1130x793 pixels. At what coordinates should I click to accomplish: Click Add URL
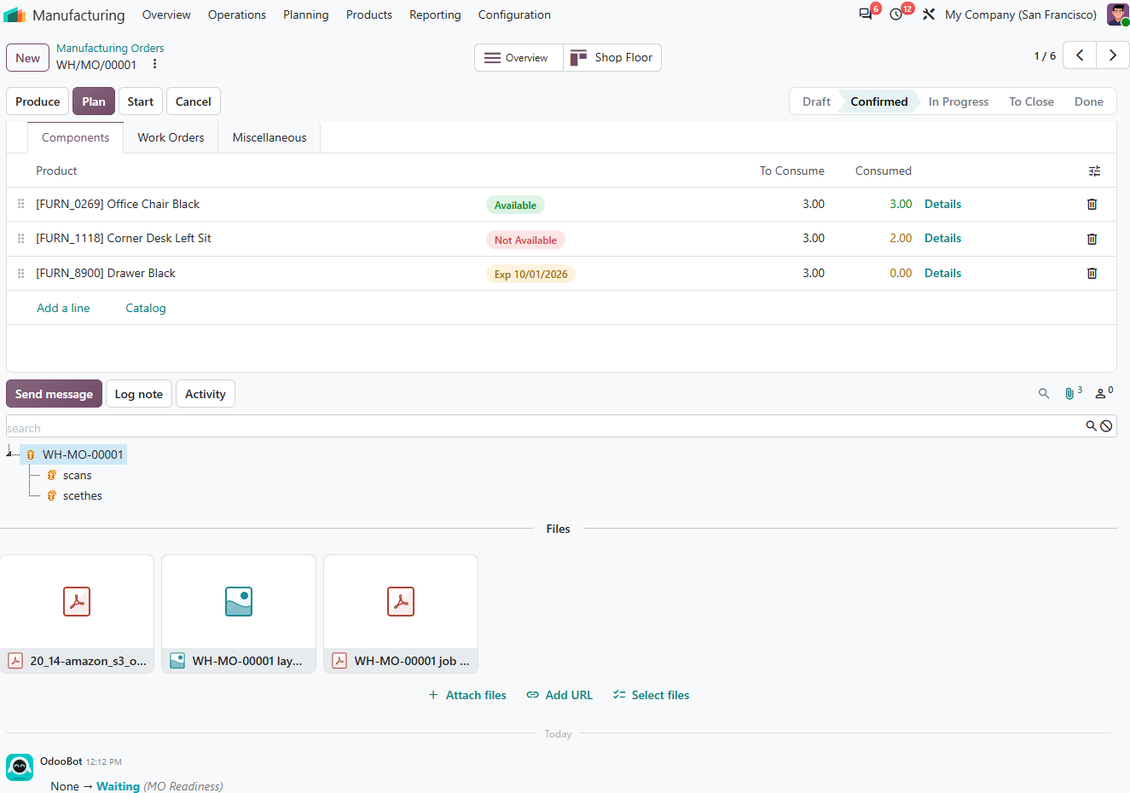(x=559, y=695)
